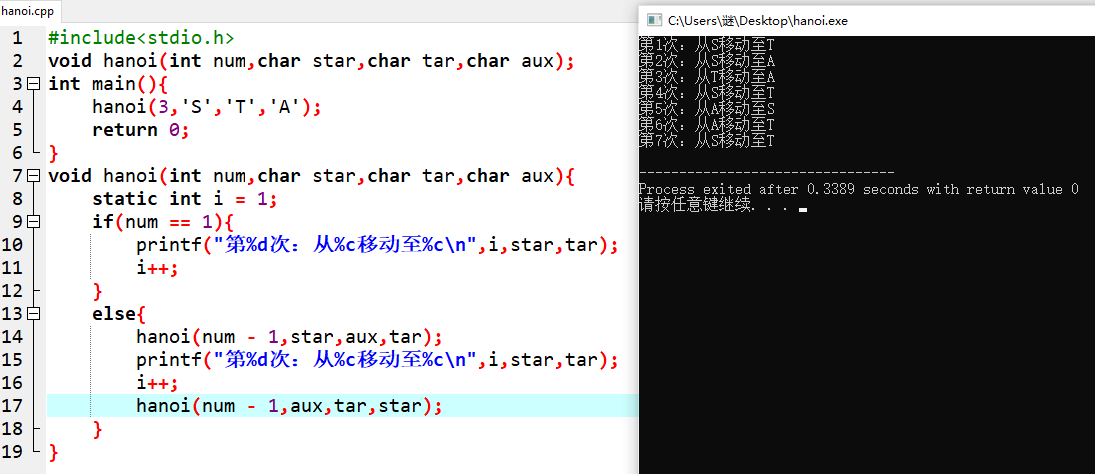Click the hanoi(num - 1,star,aux,tar); line
The image size is (1095, 474).
point(289,337)
